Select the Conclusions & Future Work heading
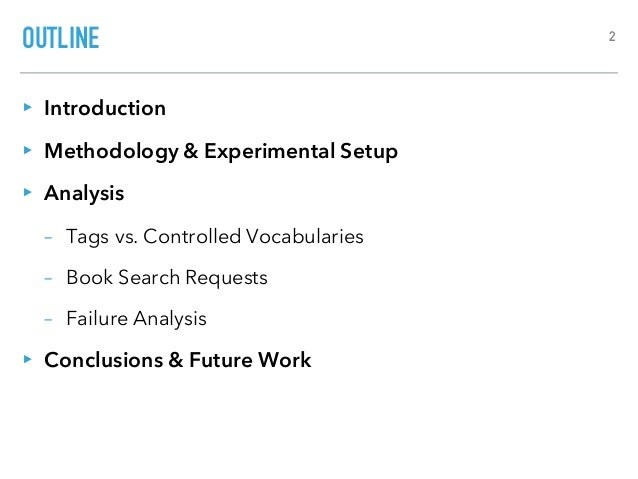Screen dimensions: 638x479 pyautogui.click(x=178, y=360)
